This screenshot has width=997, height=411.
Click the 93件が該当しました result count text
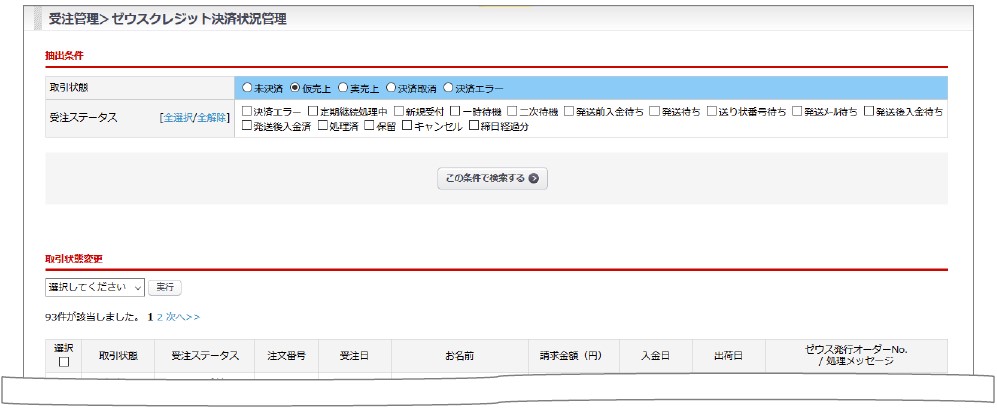point(92,317)
